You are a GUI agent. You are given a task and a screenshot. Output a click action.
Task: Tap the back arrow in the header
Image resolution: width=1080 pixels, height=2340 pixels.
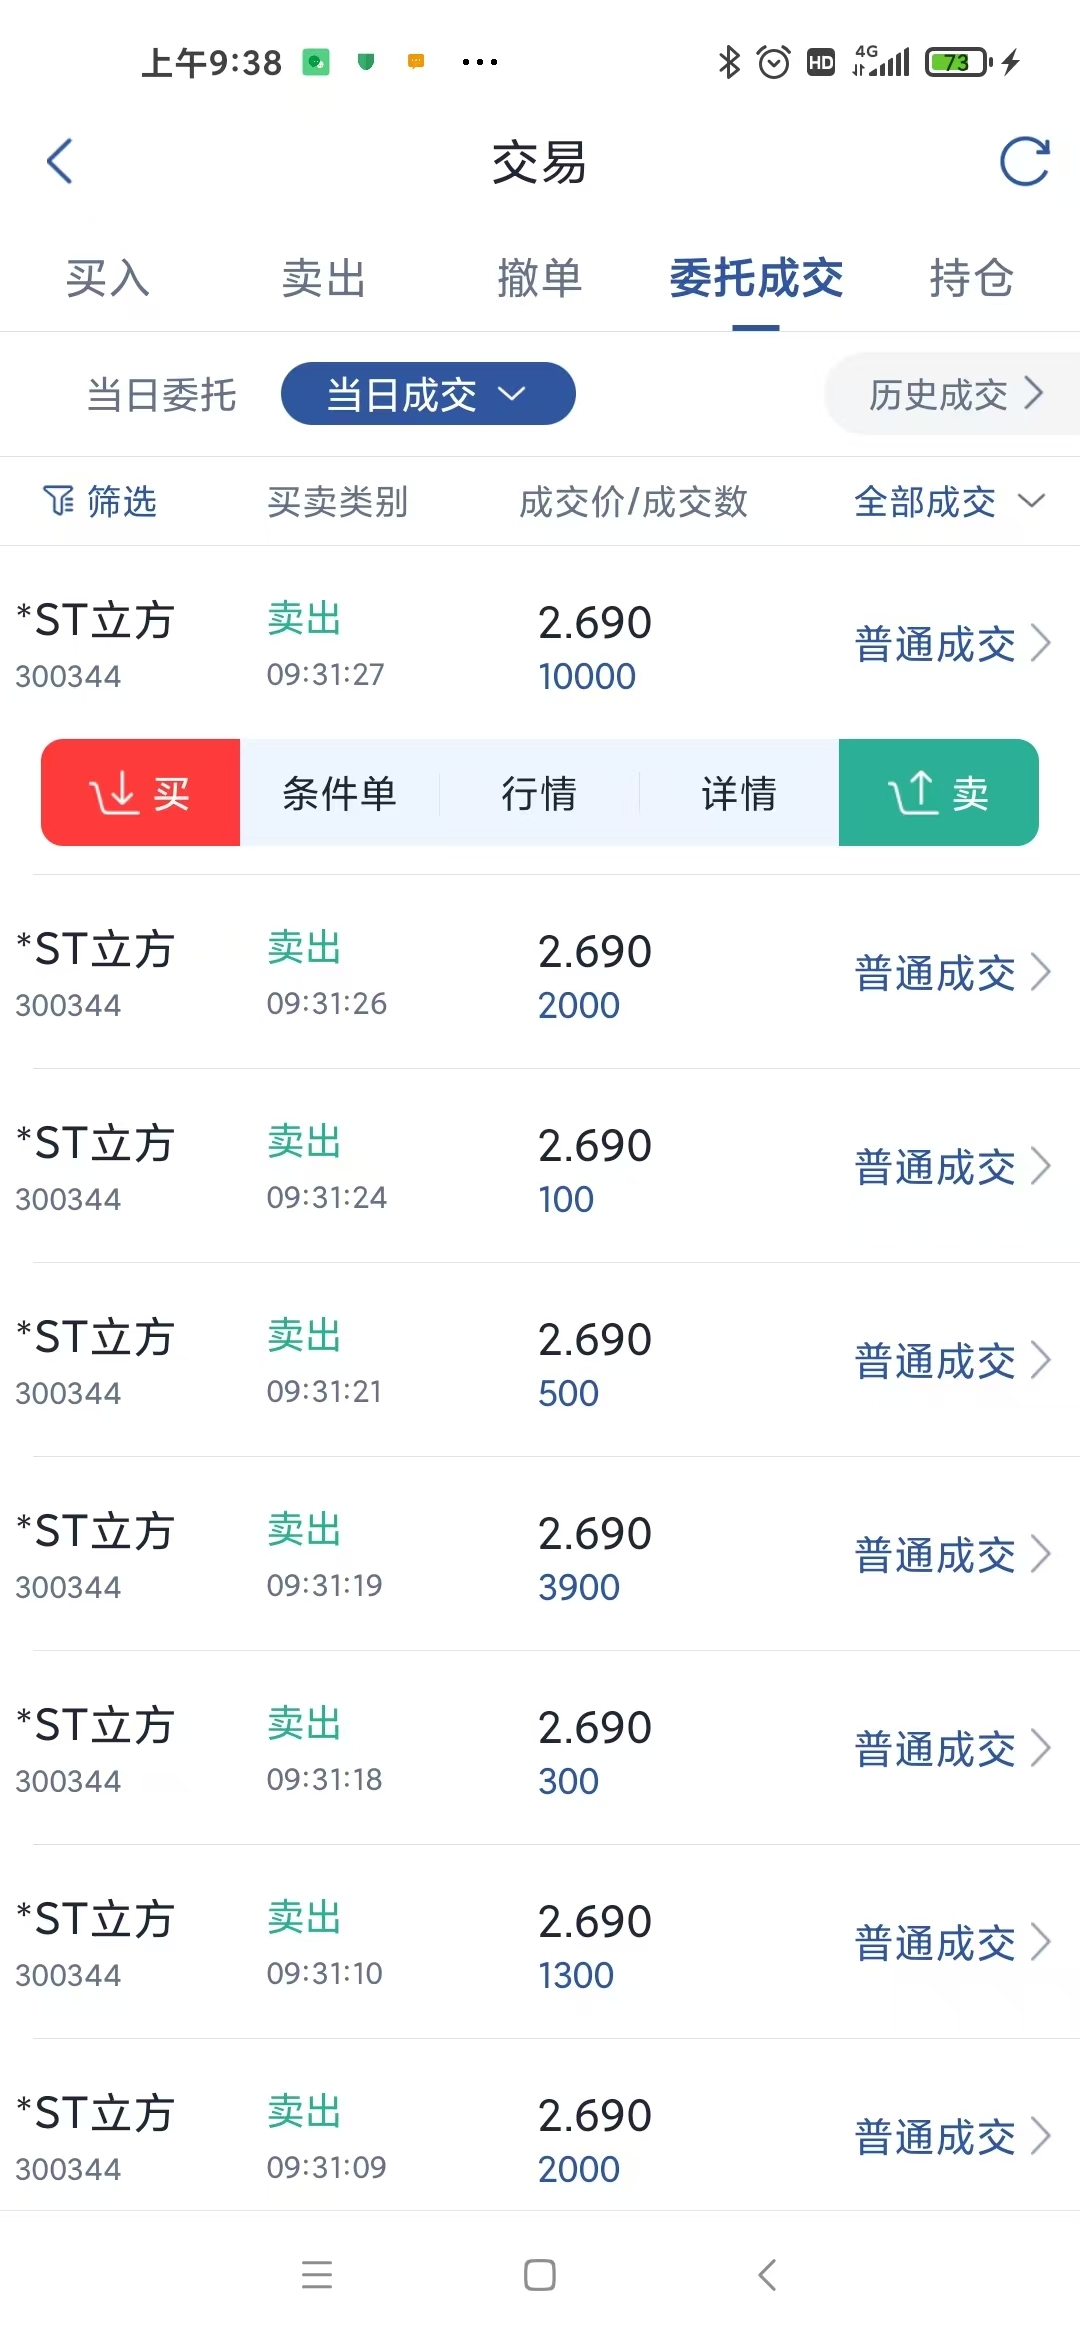click(60, 161)
